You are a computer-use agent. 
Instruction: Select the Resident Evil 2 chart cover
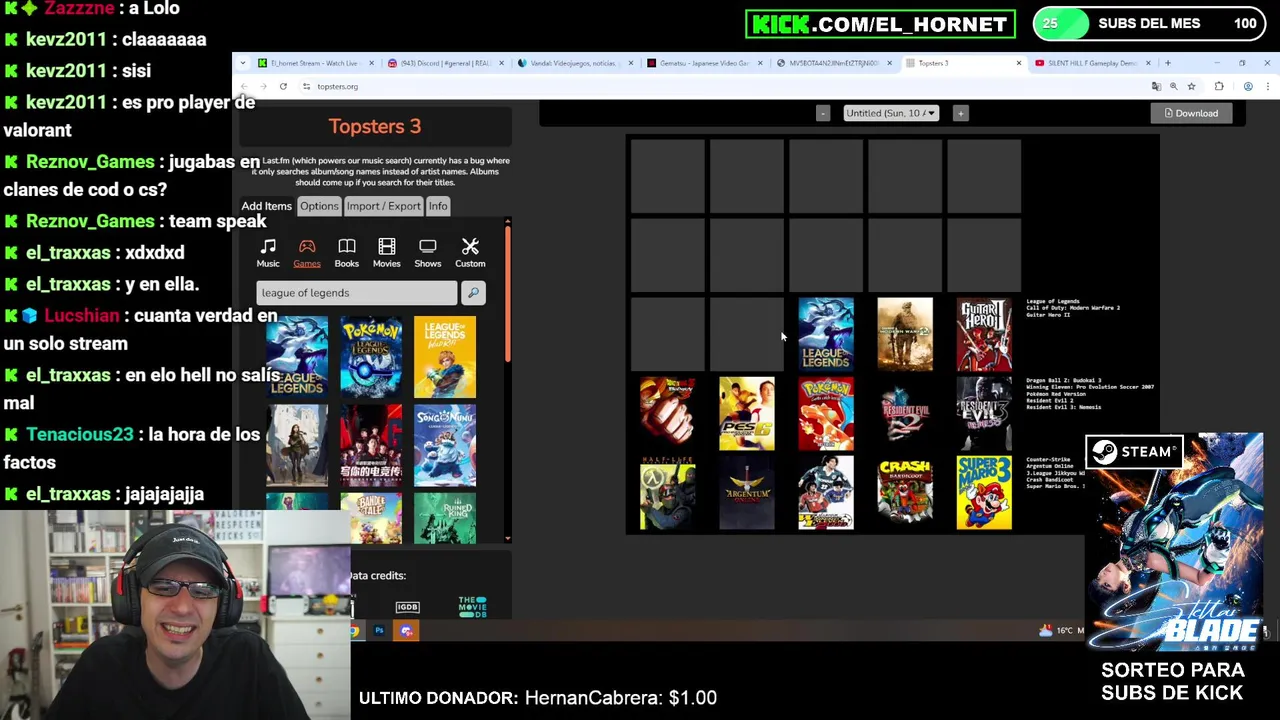905,413
